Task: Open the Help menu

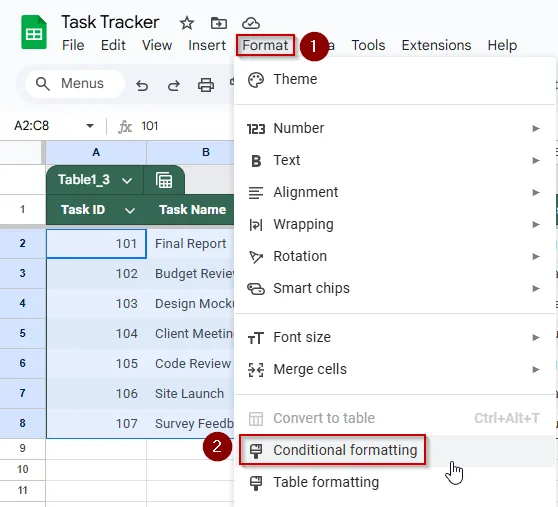Action: point(502,46)
